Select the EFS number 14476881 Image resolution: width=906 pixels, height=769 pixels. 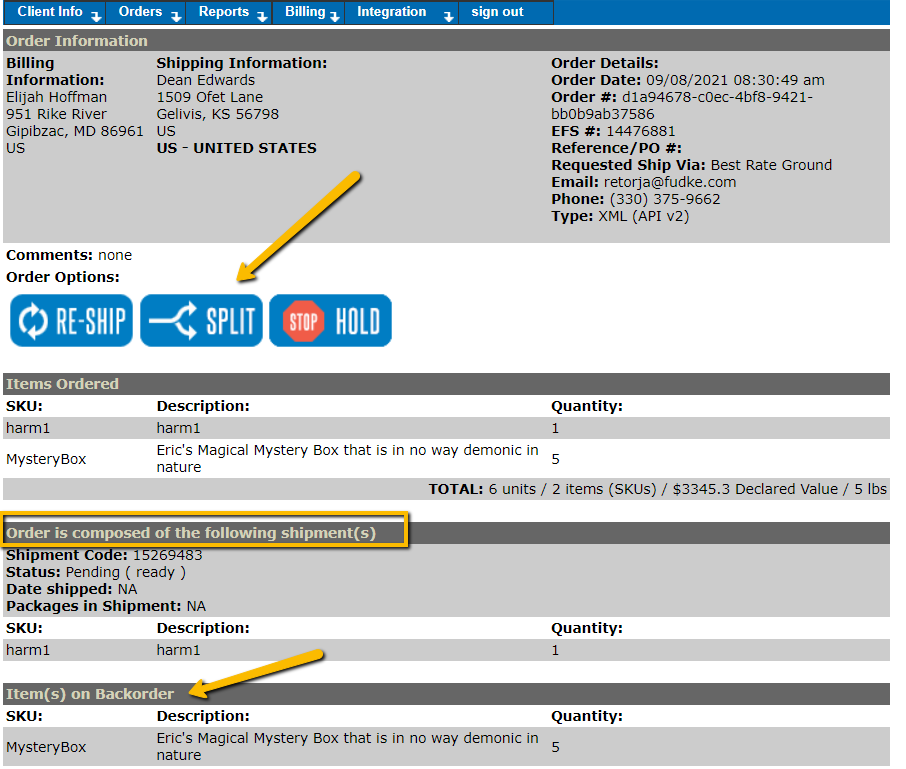tap(640, 132)
